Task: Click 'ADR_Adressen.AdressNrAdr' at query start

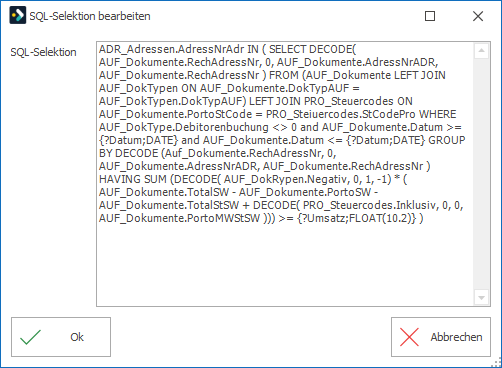Action: click(x=172, y=49)
